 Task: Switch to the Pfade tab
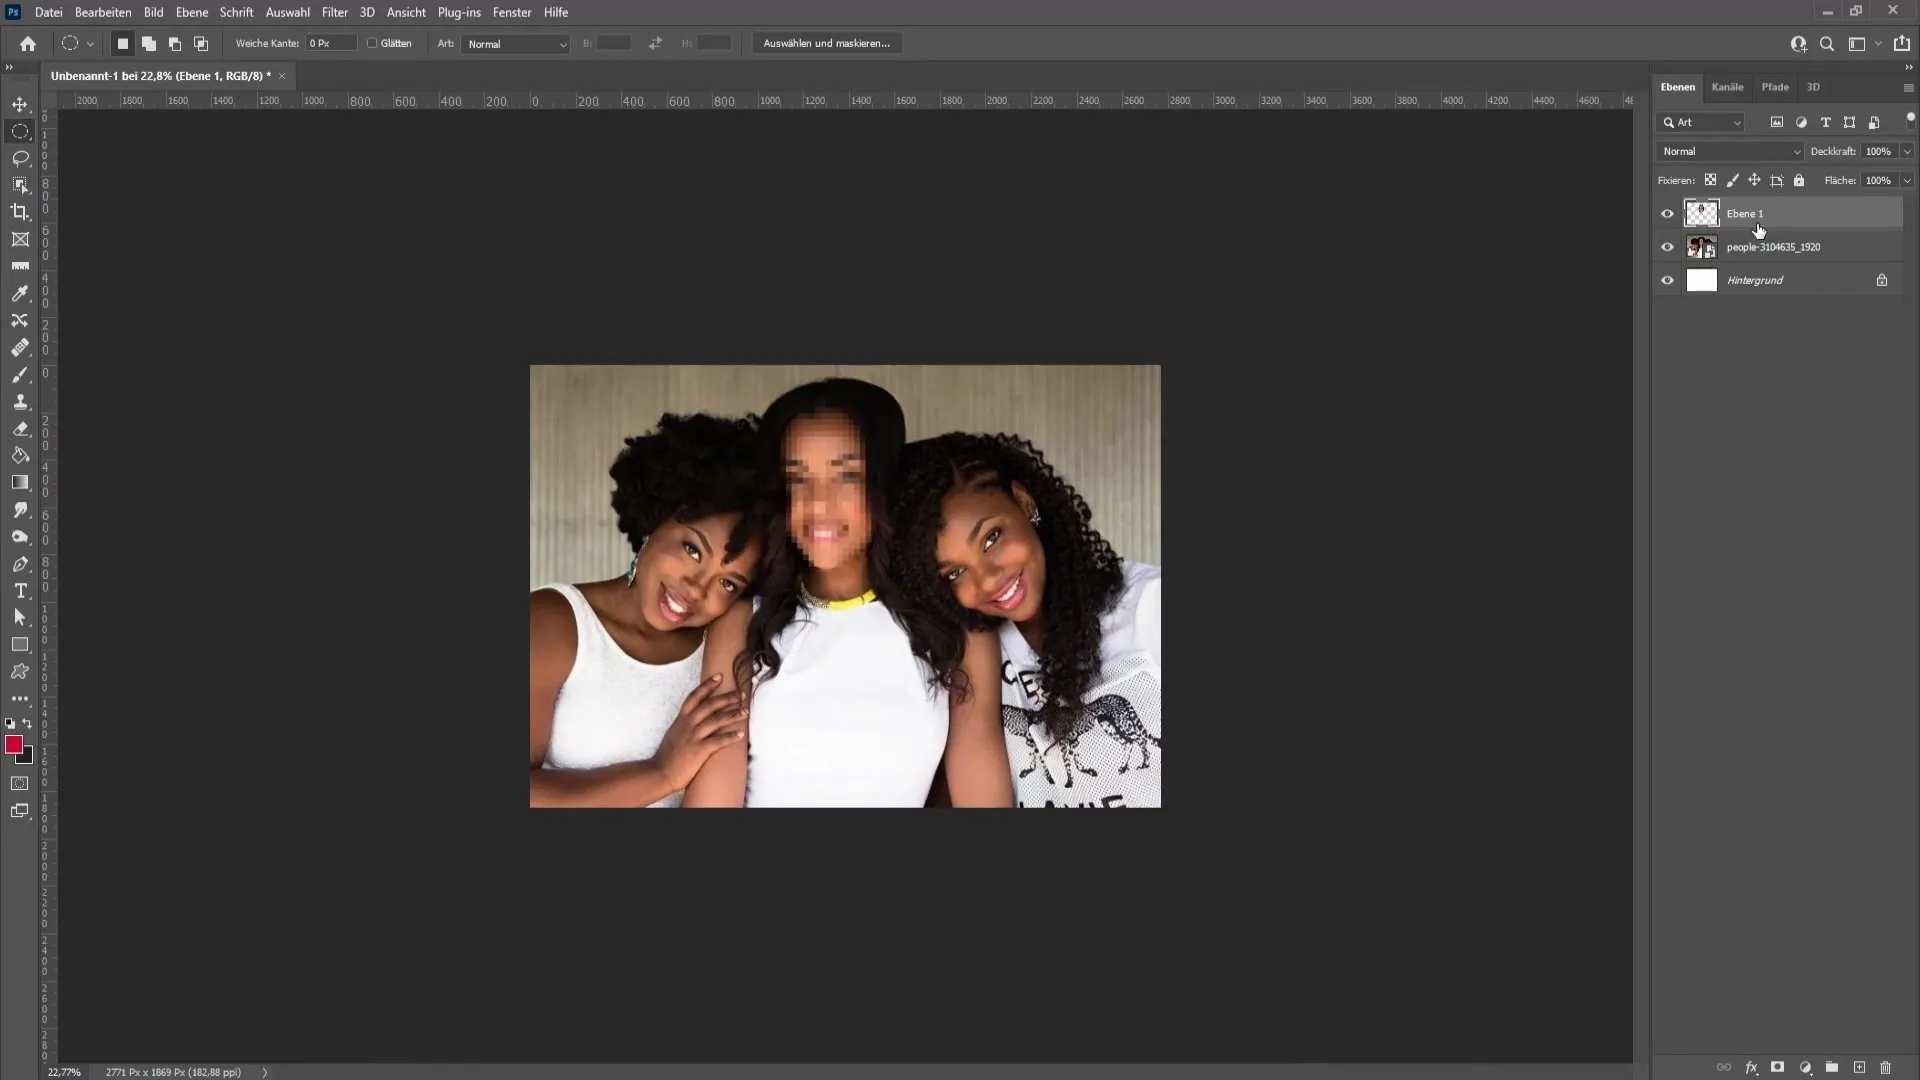click(x=1774, y=87)
